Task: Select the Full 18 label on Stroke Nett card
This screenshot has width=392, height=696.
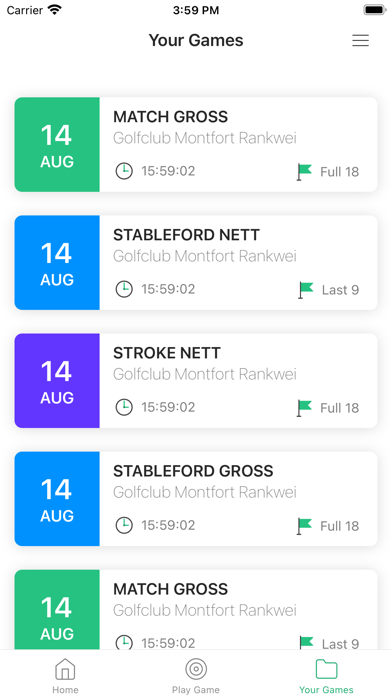Action: [340, 408]
